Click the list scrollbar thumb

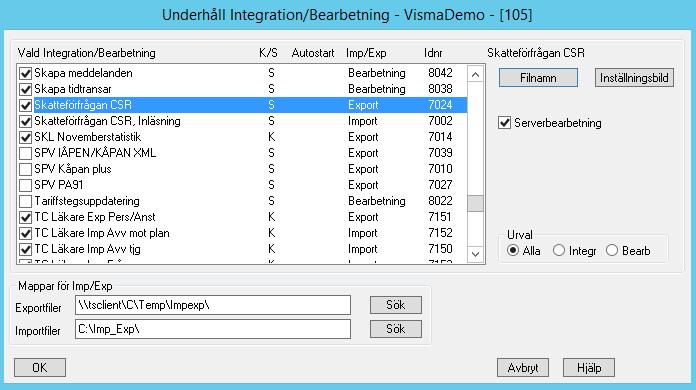tap(475, 204)
